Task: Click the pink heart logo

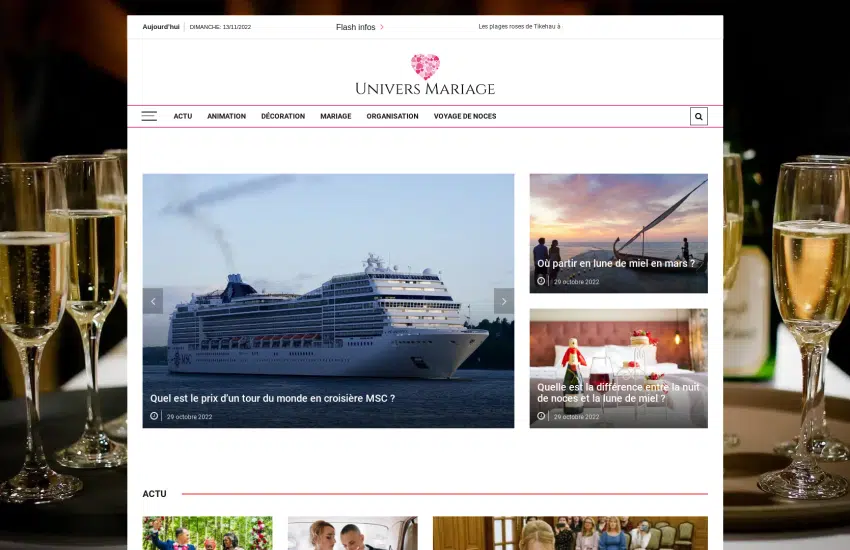Action: pyautogui.click(x=425, y=66)
